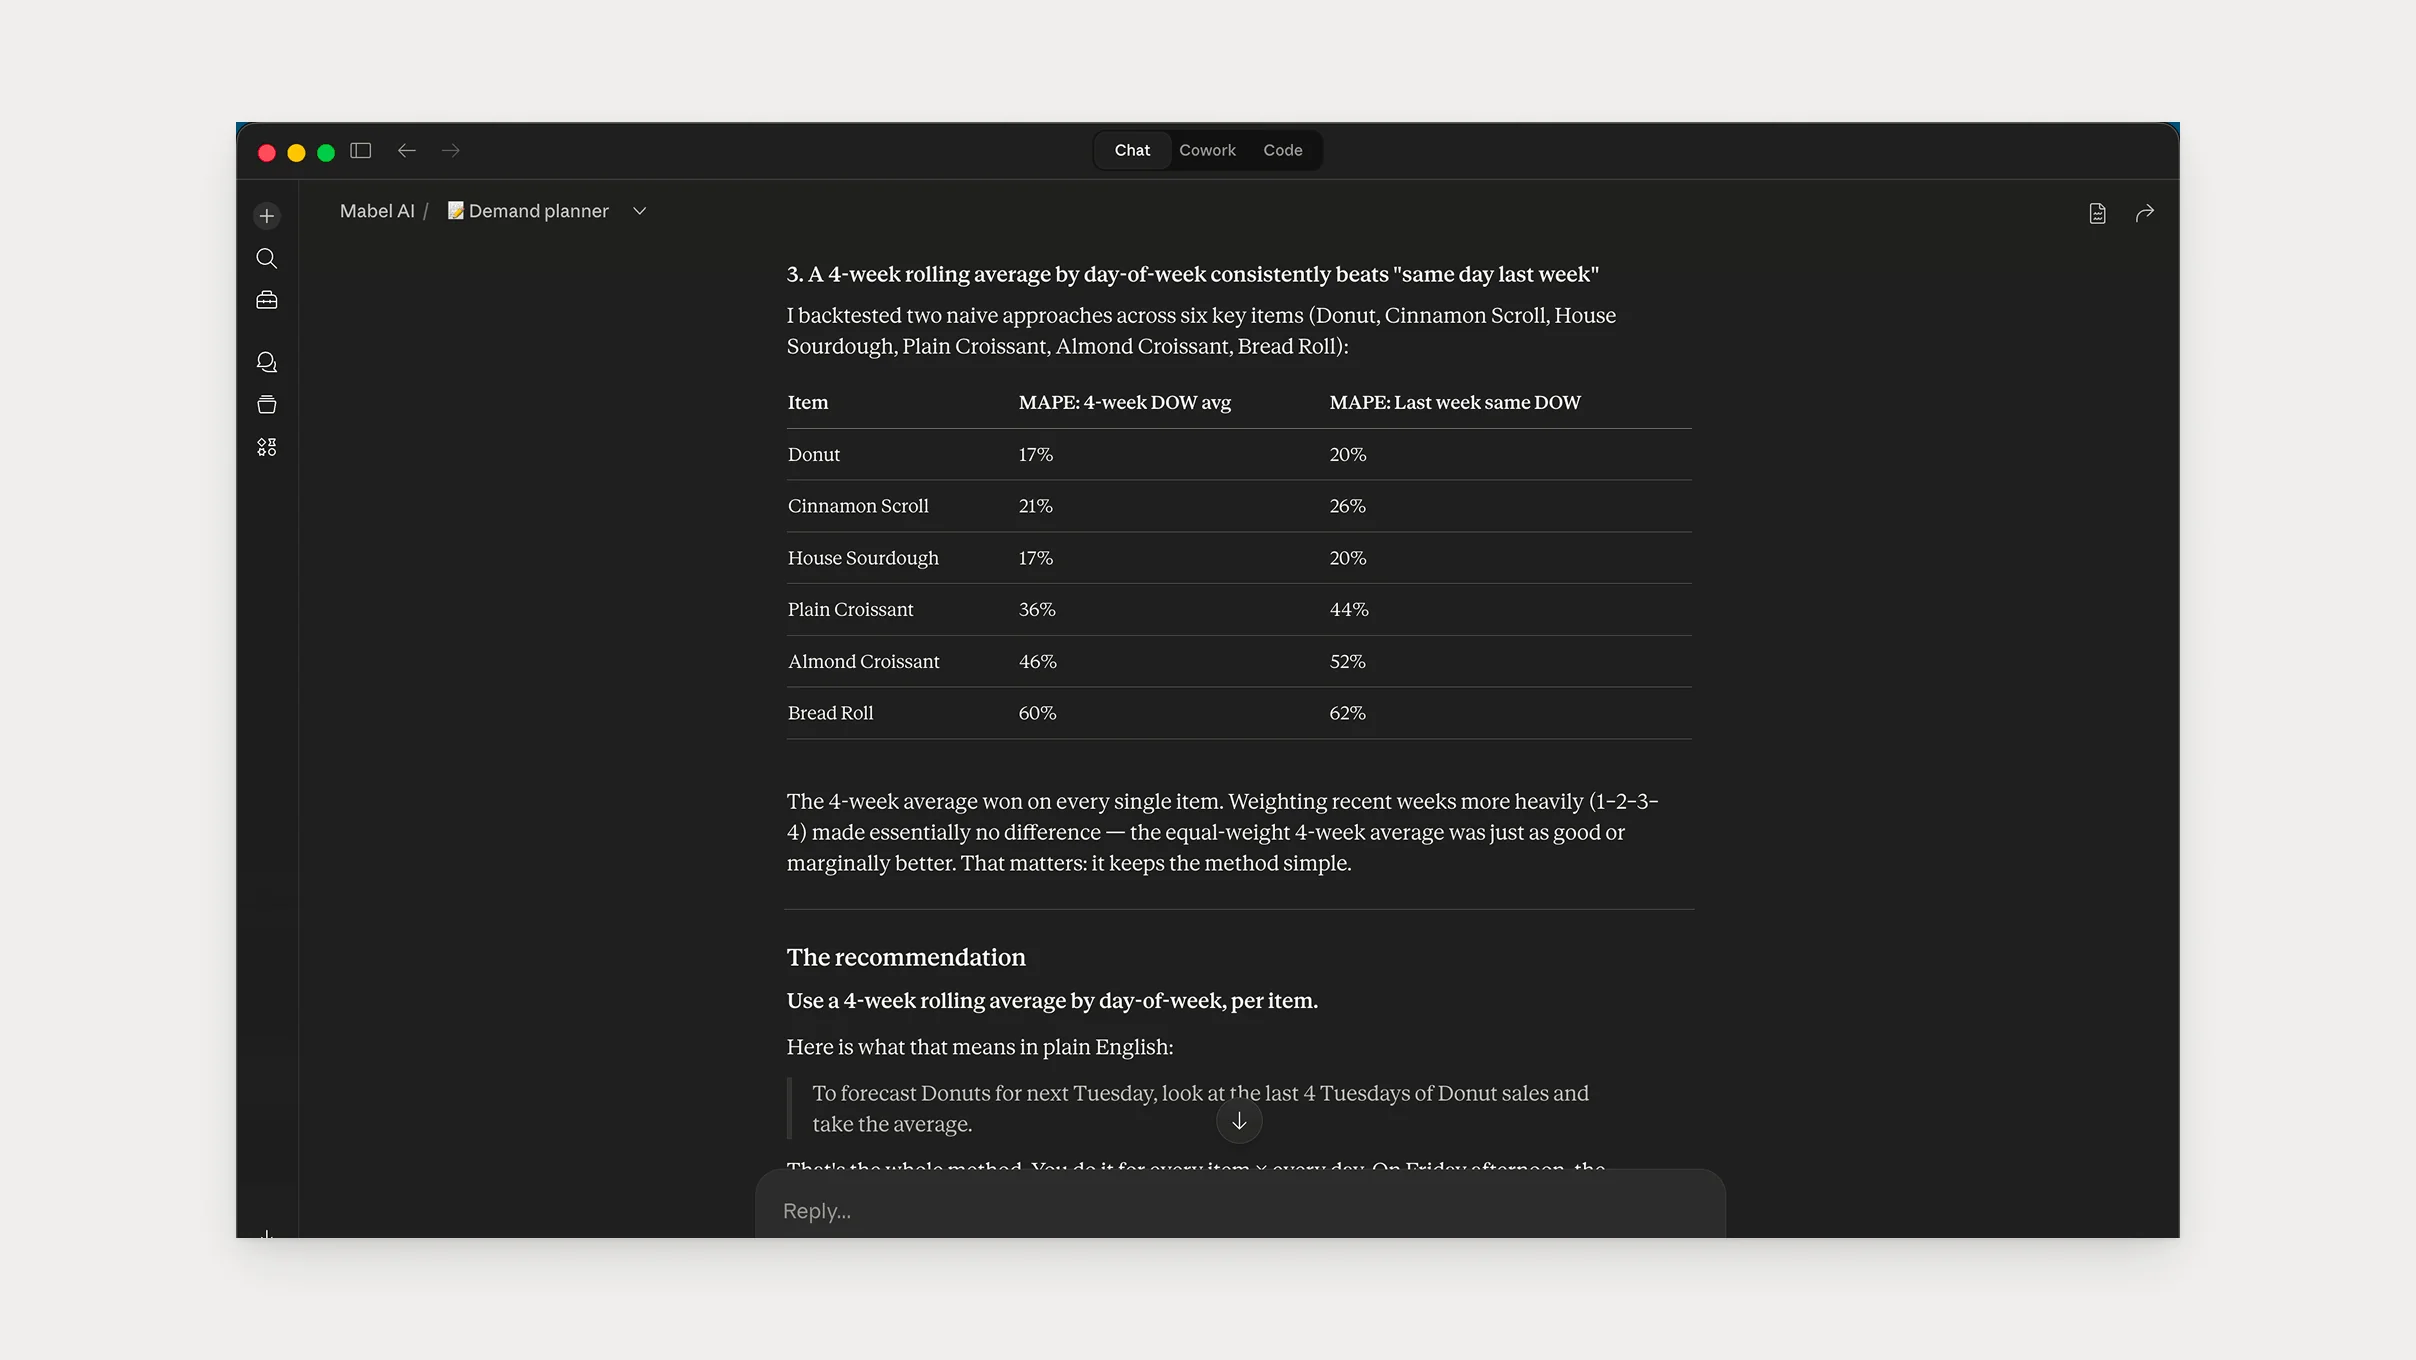Click the 60% value in Bread Roll row
Viewport: 2416px width, 1360px height.
pyautogui.click(x=1037, y=713)
